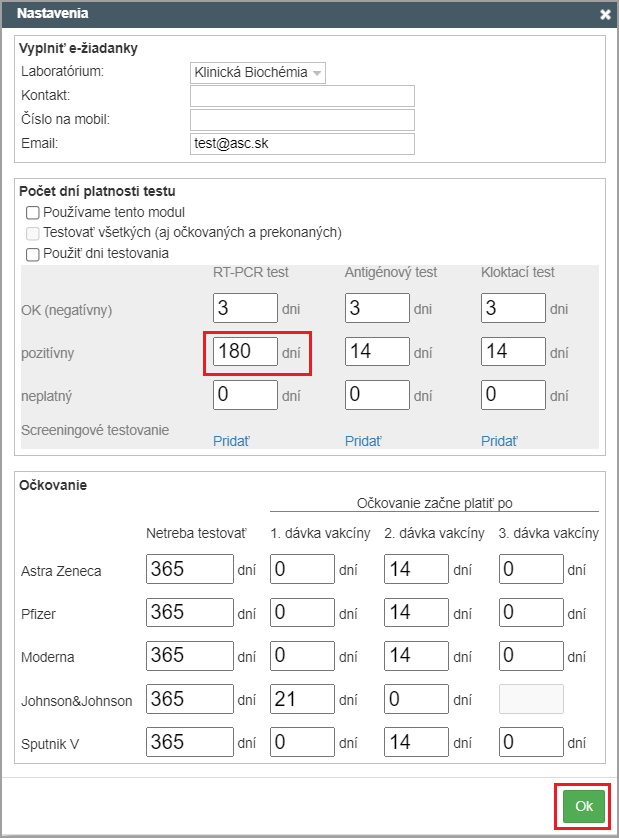Image resolution: width=619 pixels, height=838 pixels.
Task: Click Moderna 3. dávka vakcíny field
Action: 531,656
